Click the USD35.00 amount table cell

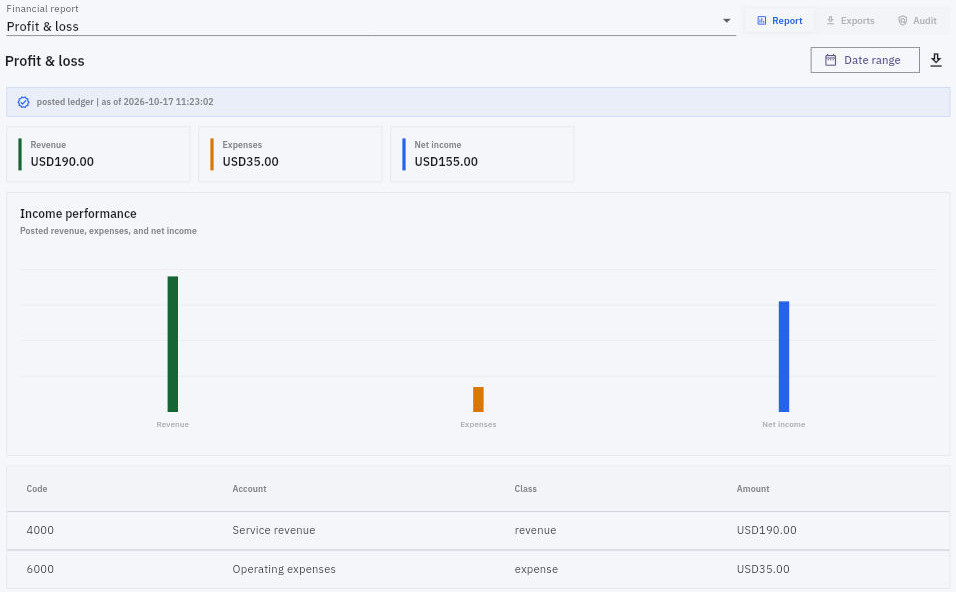tap(763, 569)
